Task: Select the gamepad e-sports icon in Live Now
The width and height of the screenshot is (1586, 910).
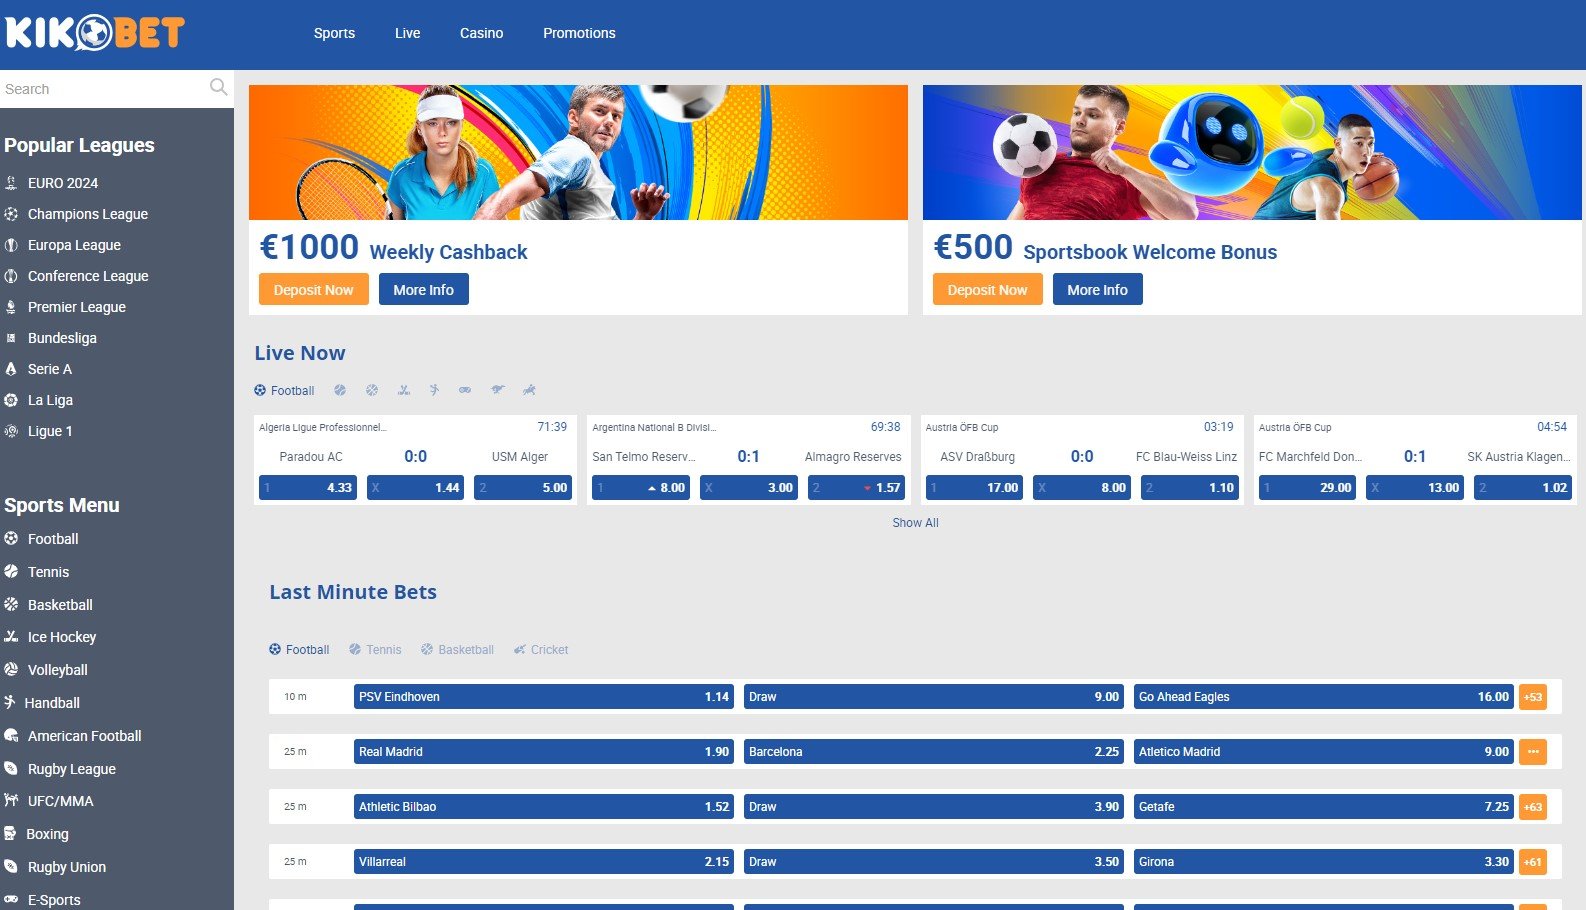Action: pyautogui.click(x=465, y=390)
